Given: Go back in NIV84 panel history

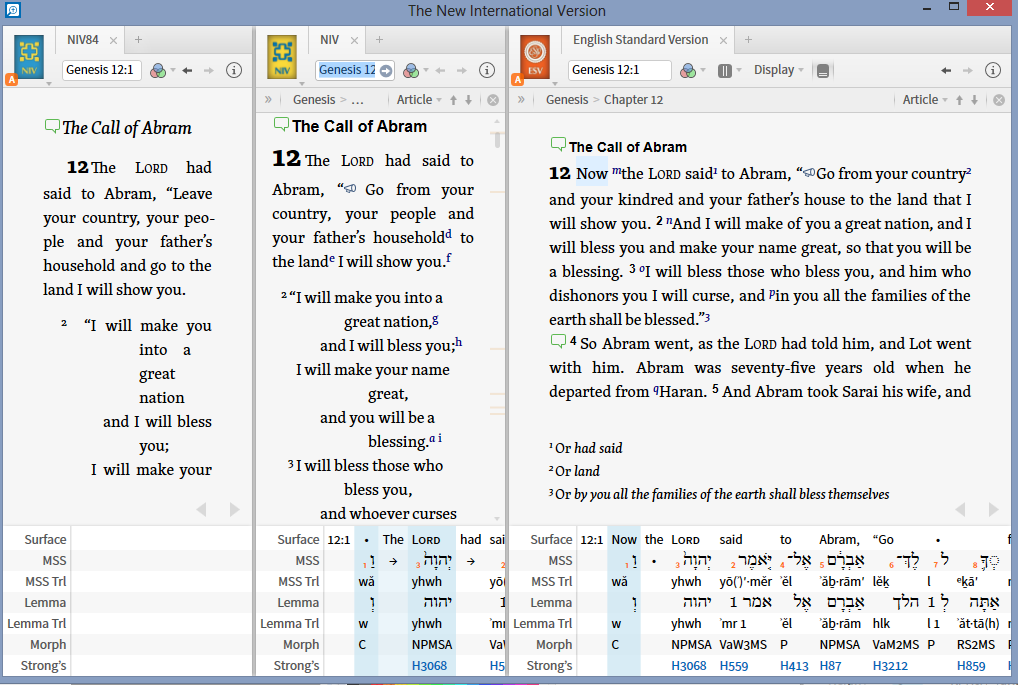Looking at the screenshot, I should coord(187,70).
